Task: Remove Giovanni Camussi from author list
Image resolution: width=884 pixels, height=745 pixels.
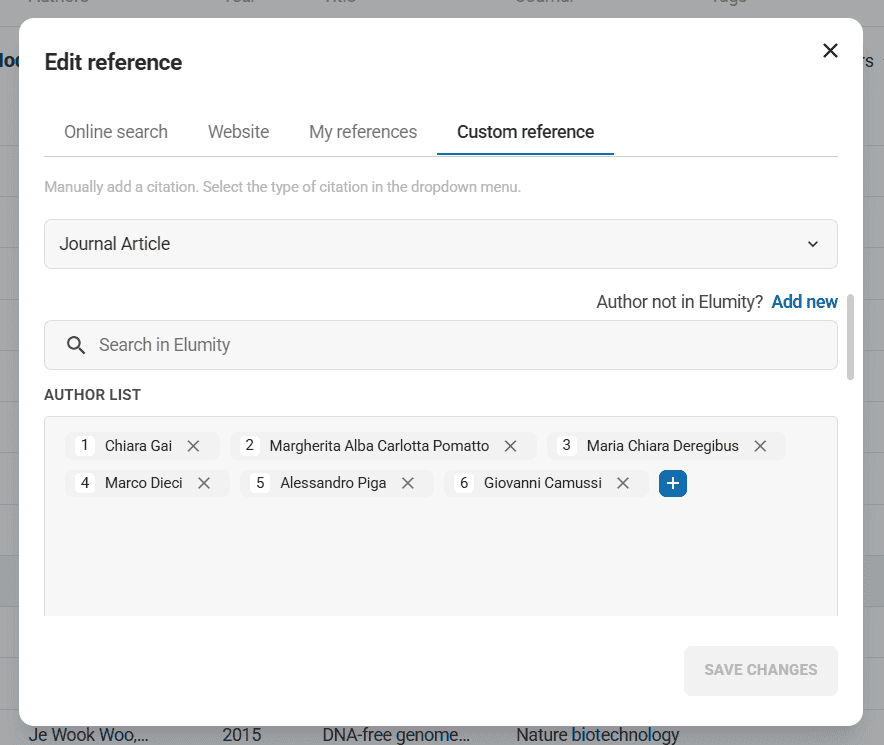Action: pyautogui.click(x=623, y=483)
